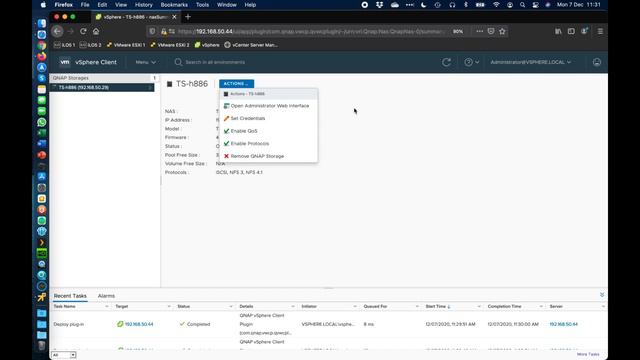Select TS-h886 (192.168.50.29) in QNAP Storages list
This screenshot has width=640, height=360.
point(102,87)
